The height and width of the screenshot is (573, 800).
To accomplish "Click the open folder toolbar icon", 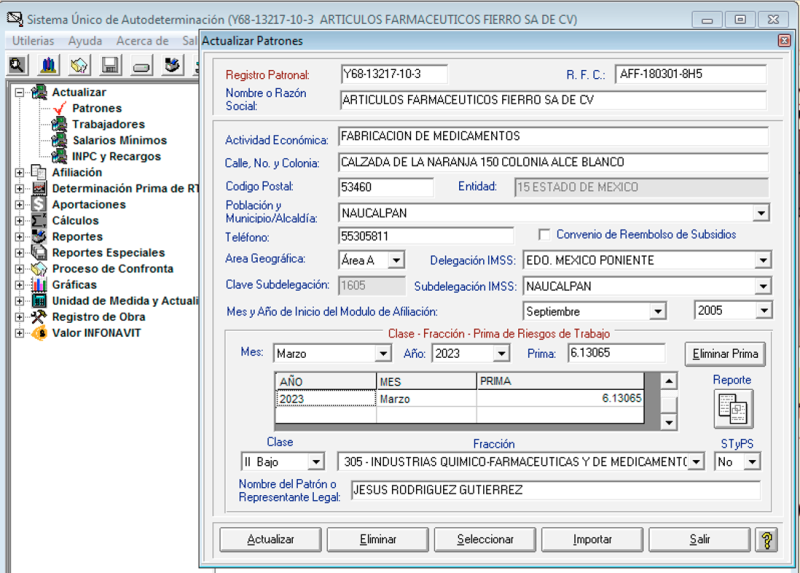I will 79,65.
